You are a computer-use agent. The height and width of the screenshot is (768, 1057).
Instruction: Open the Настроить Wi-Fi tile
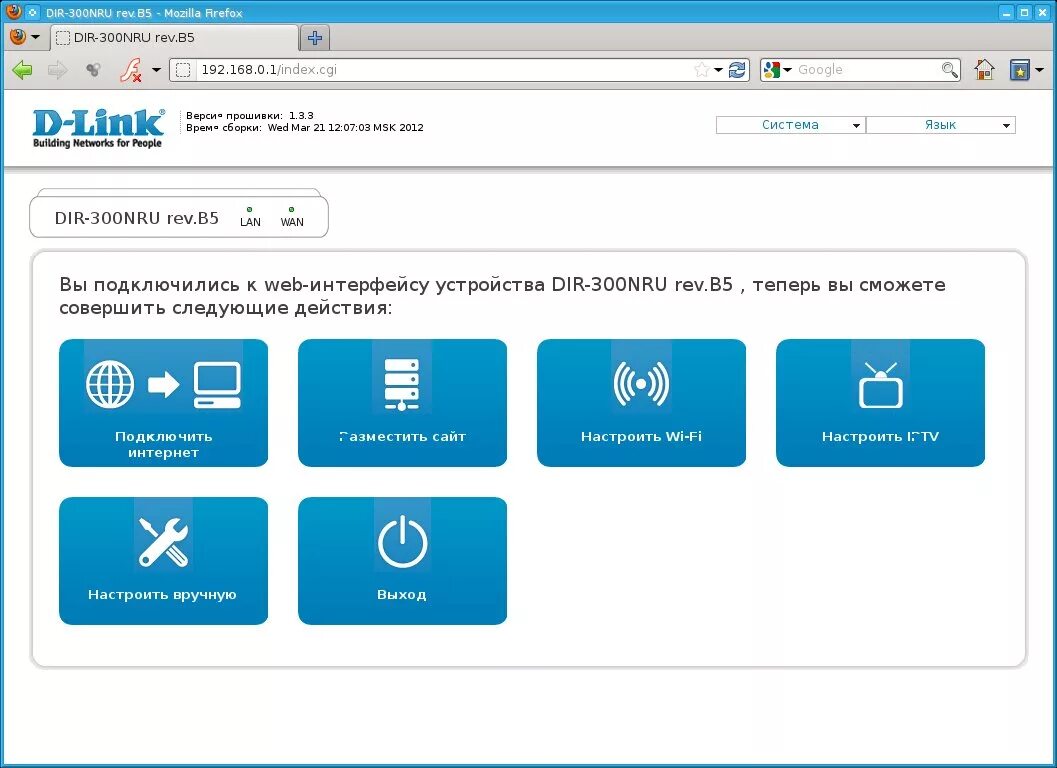[x=641, y=403]
